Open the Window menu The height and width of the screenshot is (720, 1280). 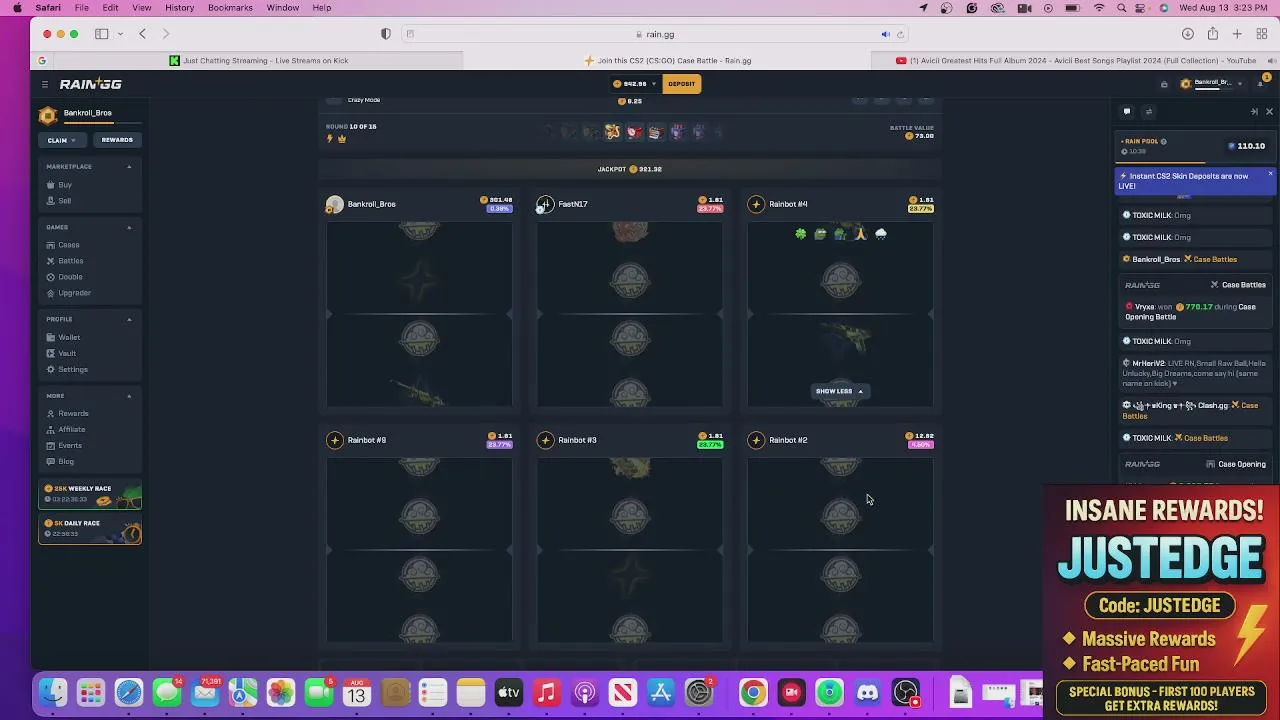point(283,8)
